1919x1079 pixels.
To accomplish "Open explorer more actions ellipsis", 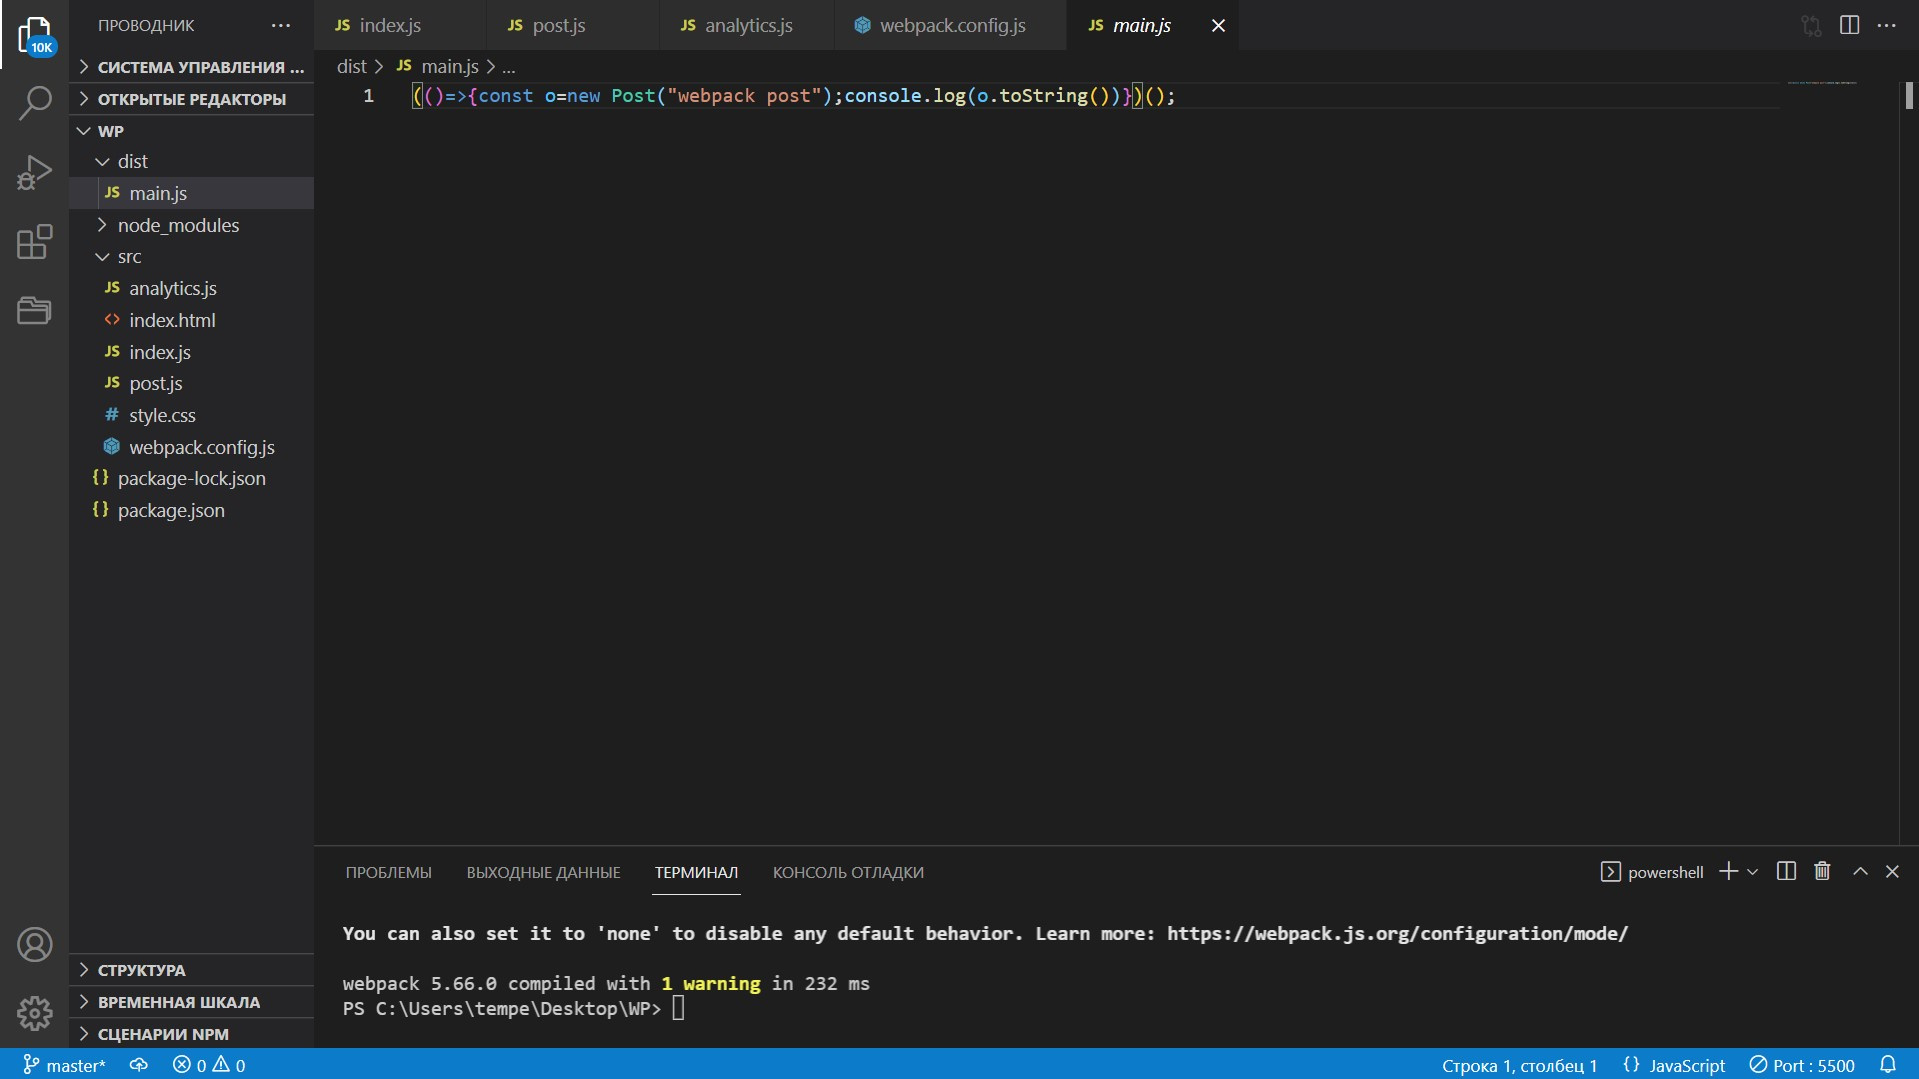I will click(281, 26).
